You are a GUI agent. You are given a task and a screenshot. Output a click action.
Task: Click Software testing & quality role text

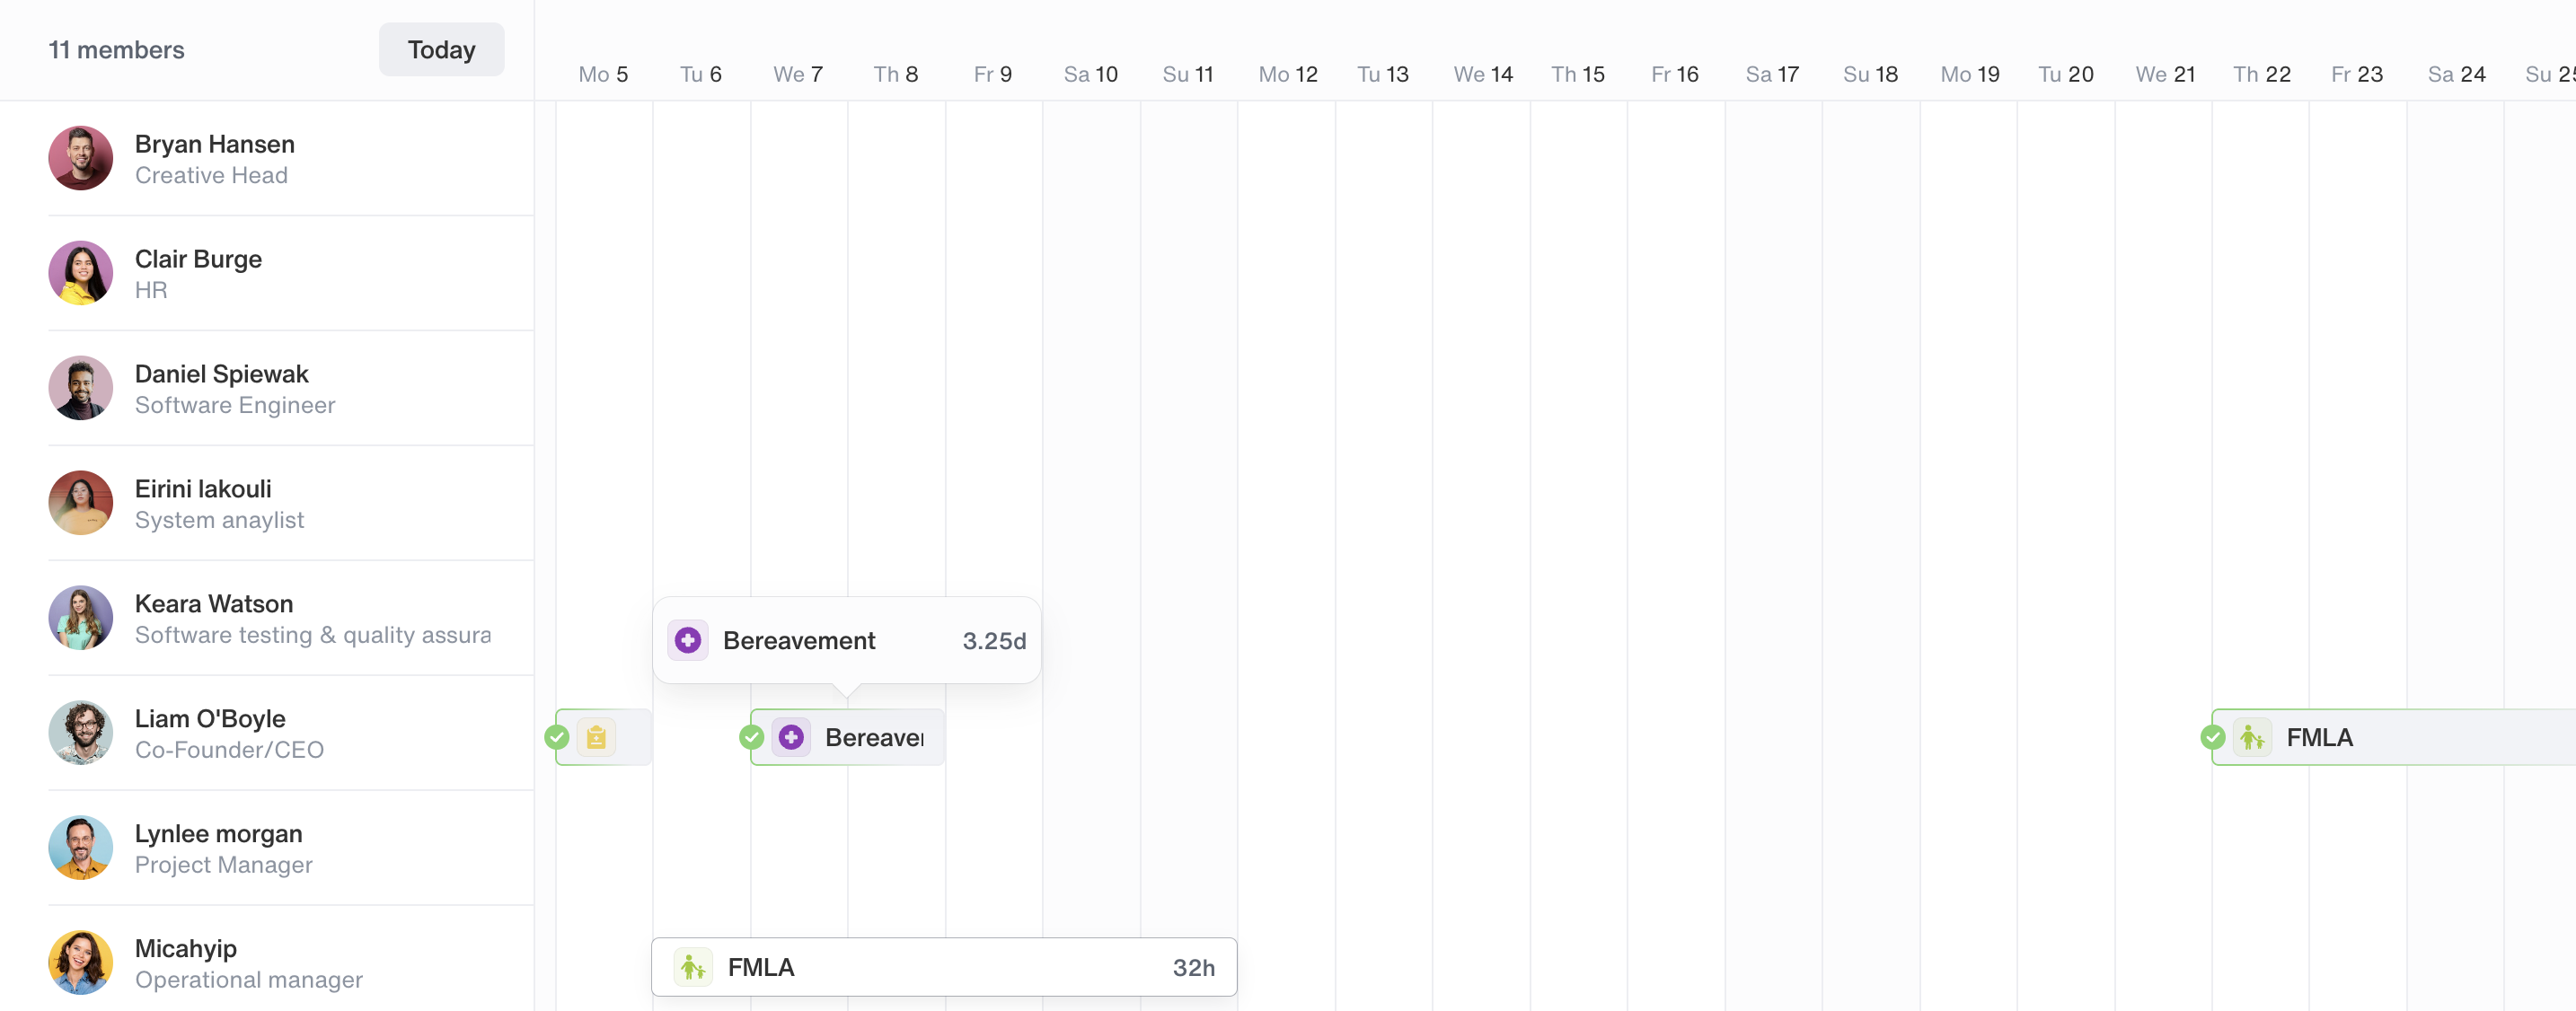[x=313, y=635]
